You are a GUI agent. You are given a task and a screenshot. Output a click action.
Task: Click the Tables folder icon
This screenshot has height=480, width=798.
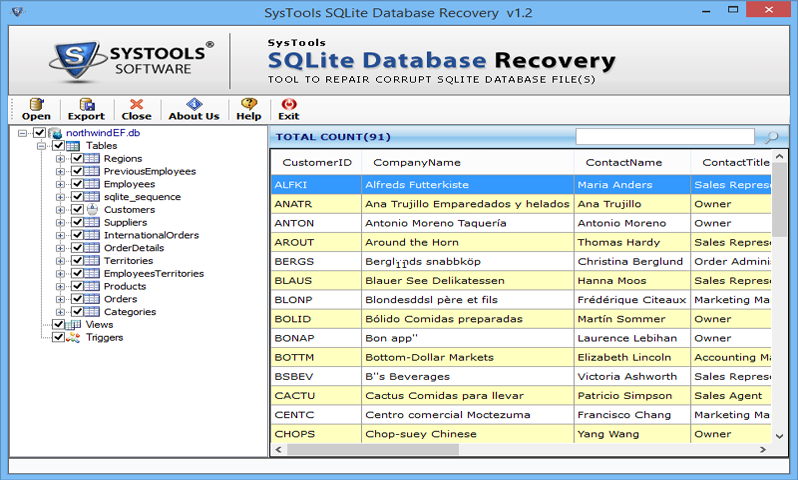(x=73, y=146)
